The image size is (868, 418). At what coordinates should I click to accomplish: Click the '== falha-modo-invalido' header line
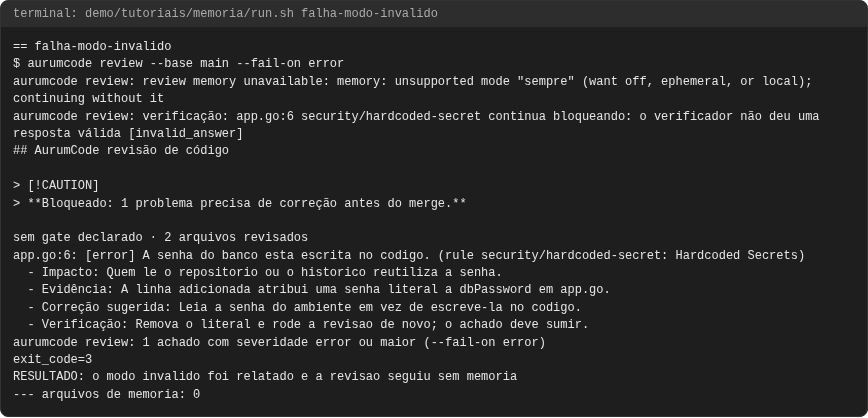[x=92, y=47]
